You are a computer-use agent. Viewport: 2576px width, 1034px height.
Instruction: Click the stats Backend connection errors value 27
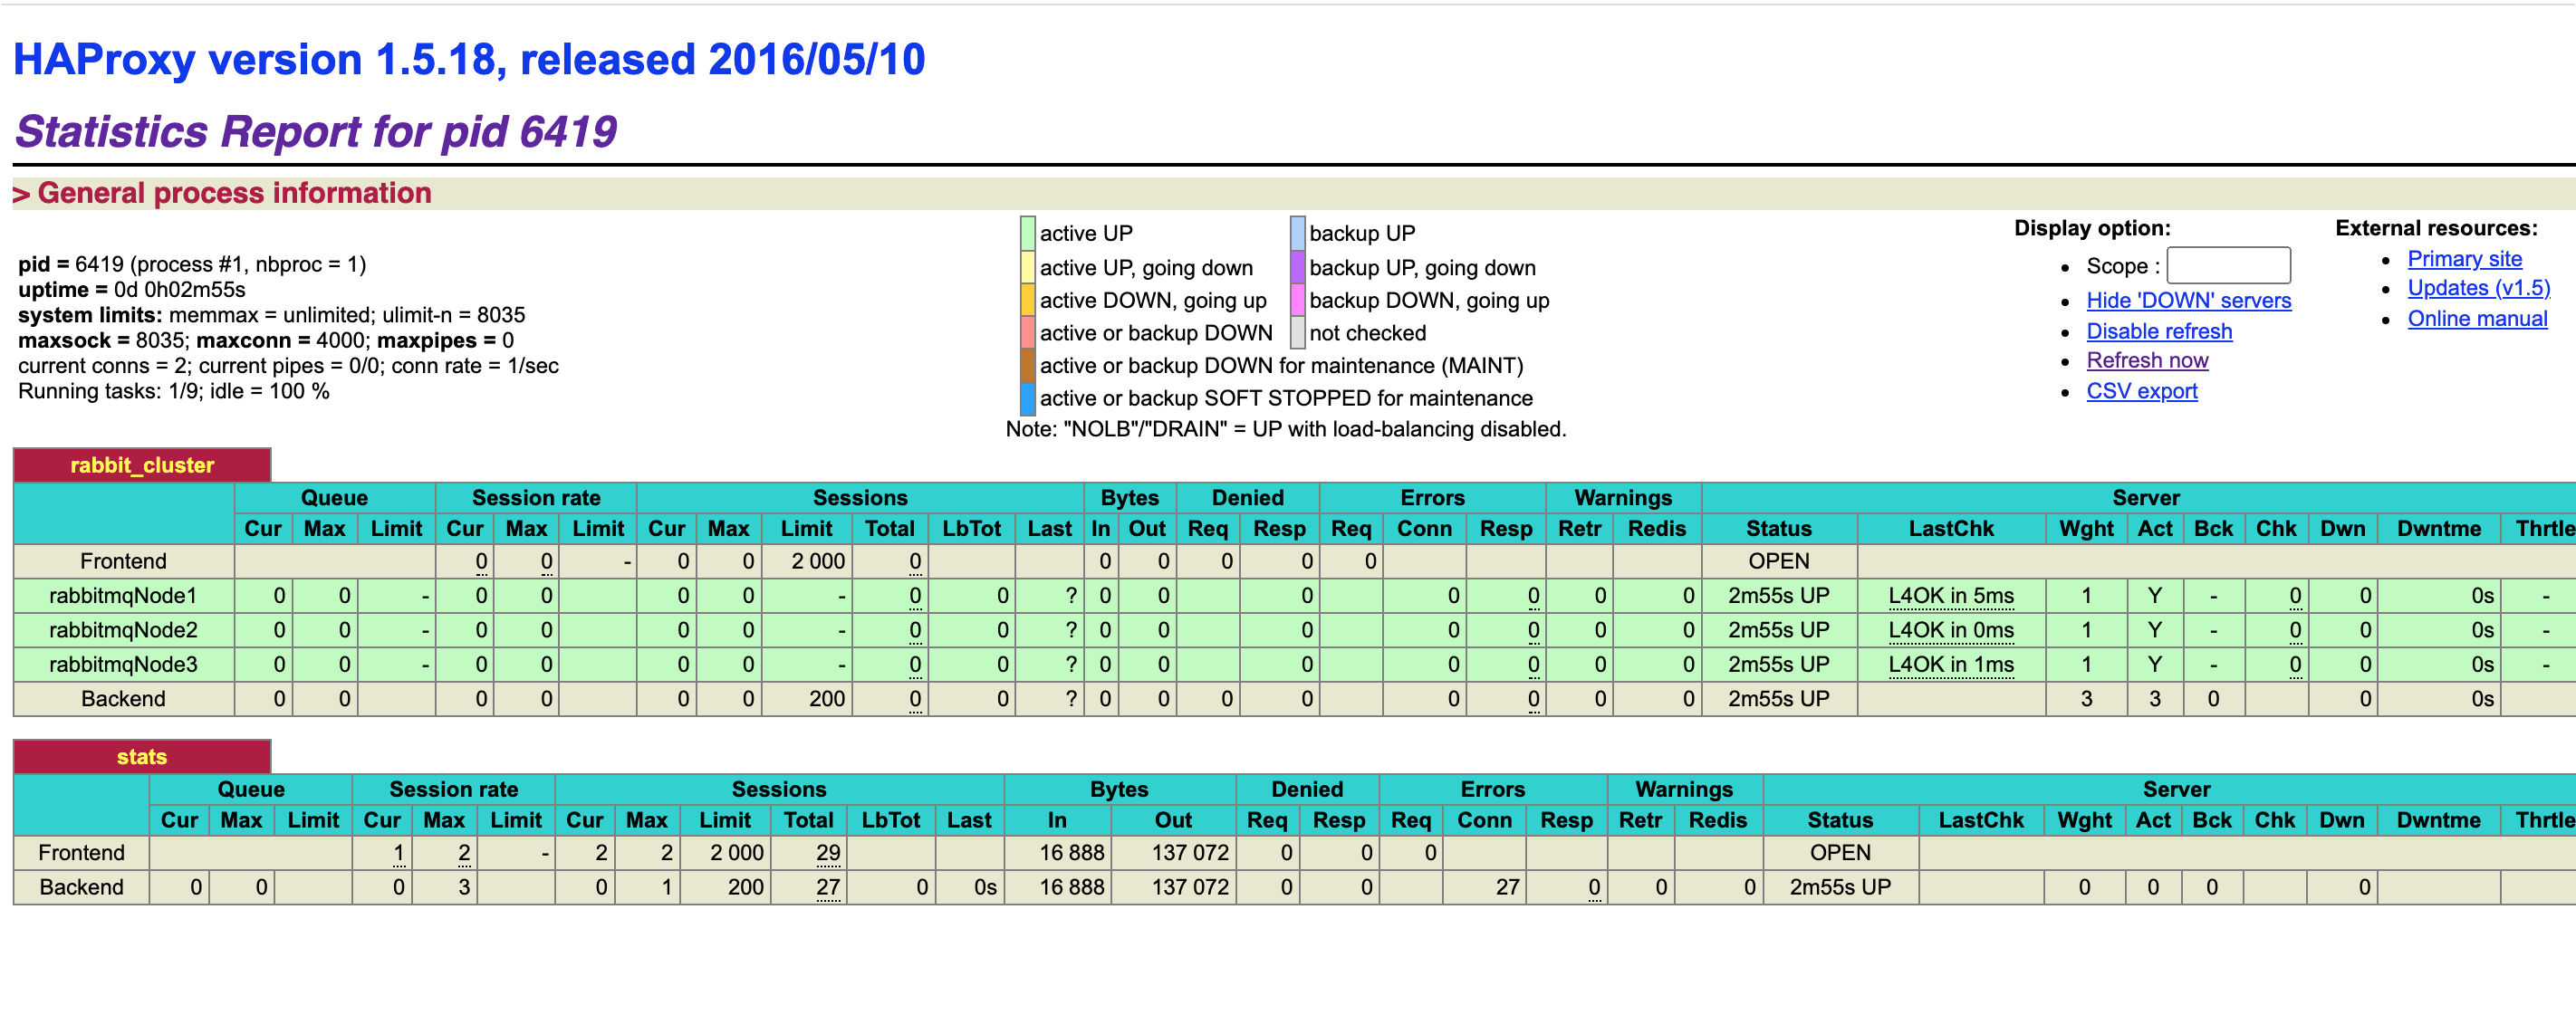1507,887
